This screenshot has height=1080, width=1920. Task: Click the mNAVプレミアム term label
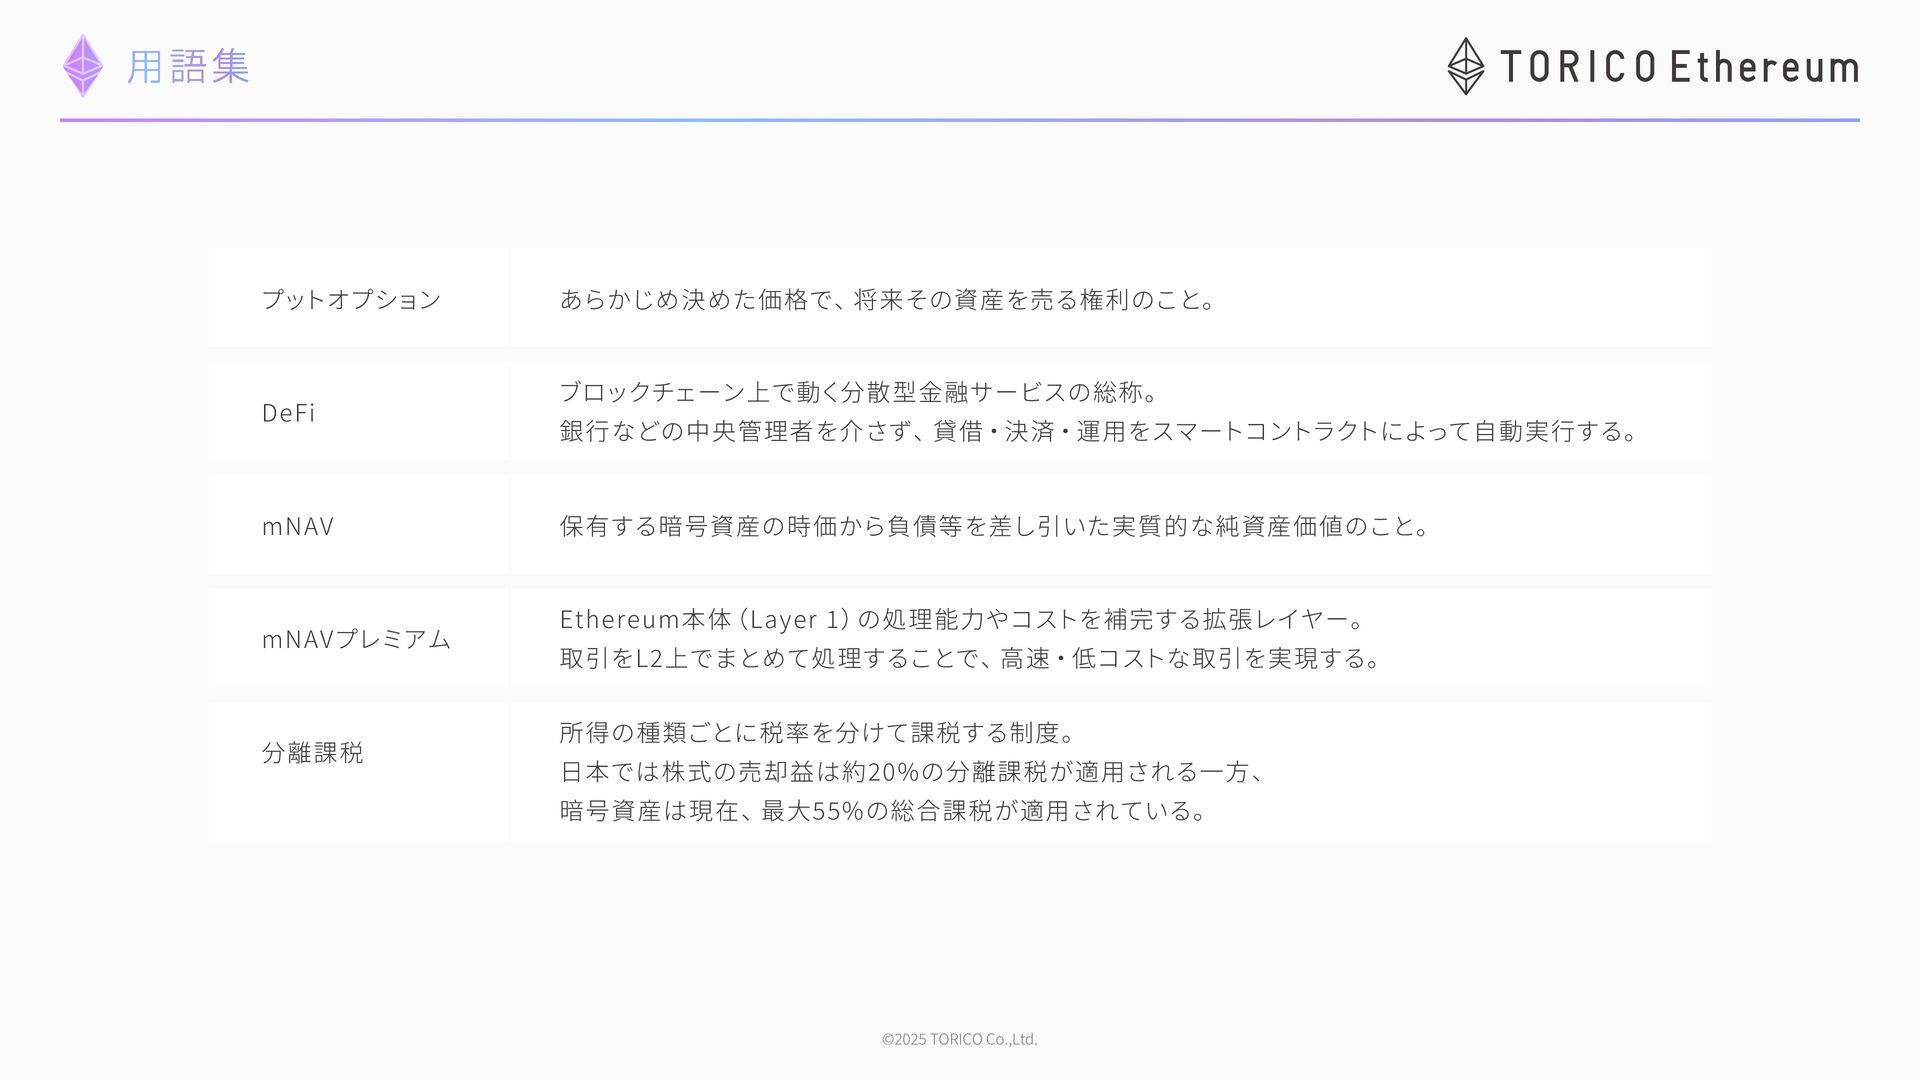[x=356, y=639]
